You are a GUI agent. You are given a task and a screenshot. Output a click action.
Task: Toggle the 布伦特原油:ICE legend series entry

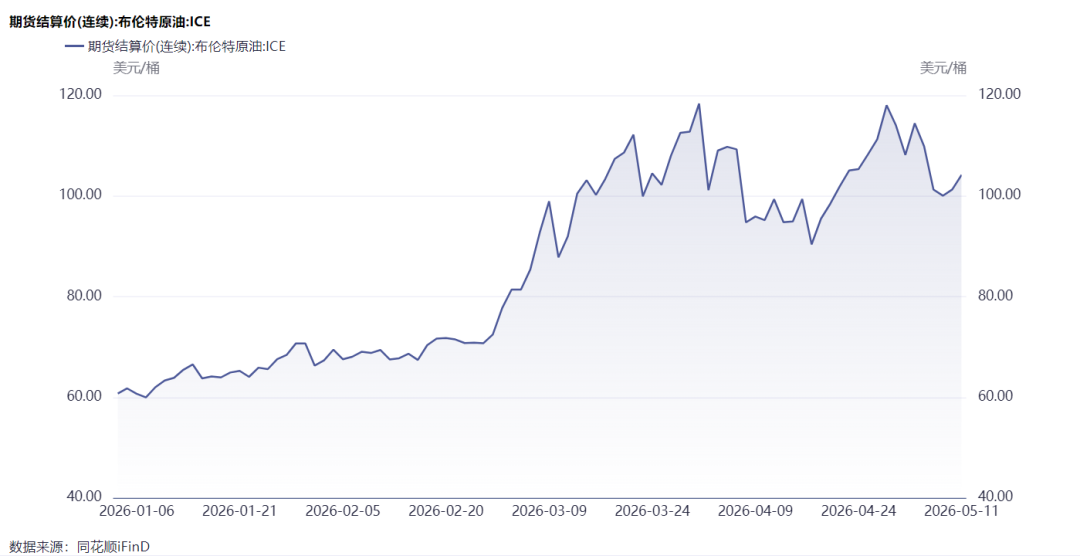(x=174, y=47)
